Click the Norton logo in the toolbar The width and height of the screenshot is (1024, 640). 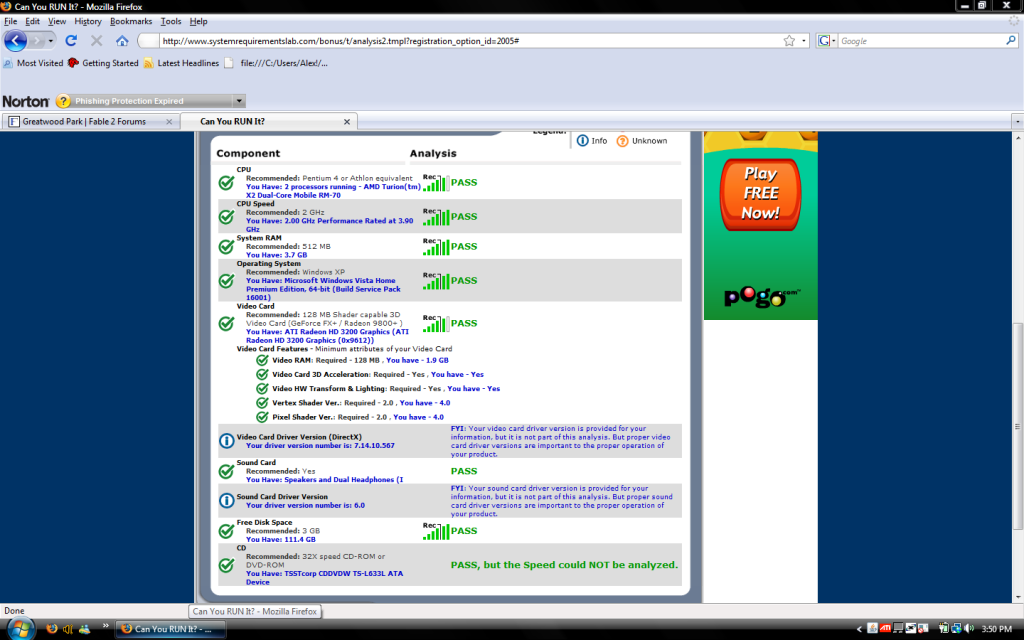pyautogui.click(x=25, y=101)
